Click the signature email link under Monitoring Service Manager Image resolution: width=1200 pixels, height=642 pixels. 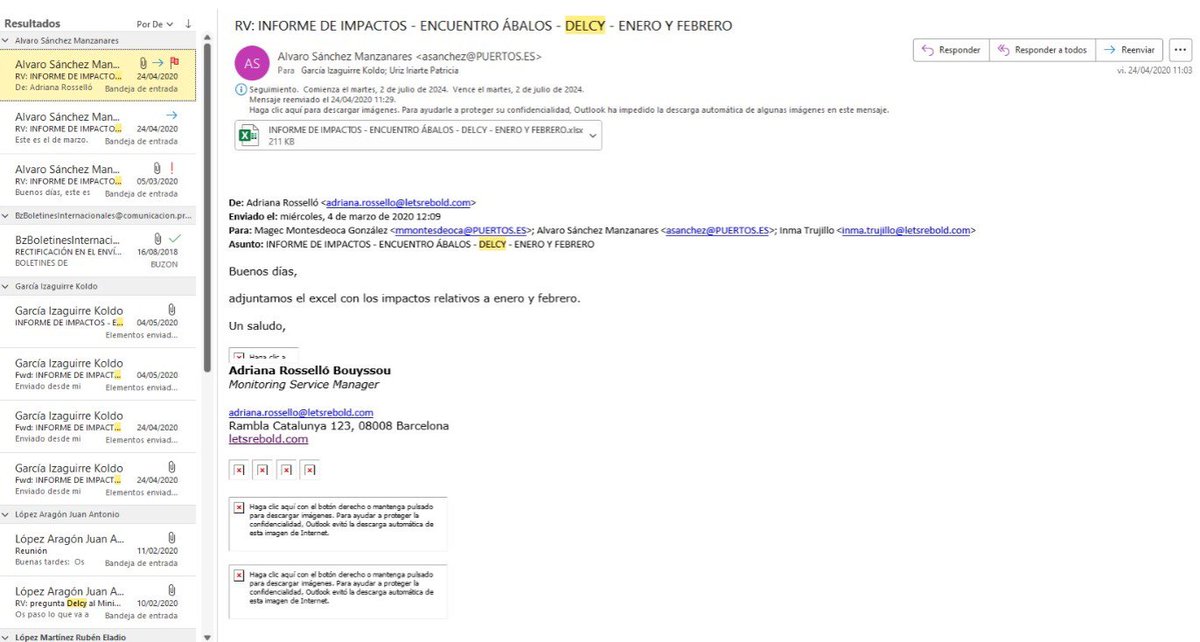pyautogui.click(x=301, y=412)
